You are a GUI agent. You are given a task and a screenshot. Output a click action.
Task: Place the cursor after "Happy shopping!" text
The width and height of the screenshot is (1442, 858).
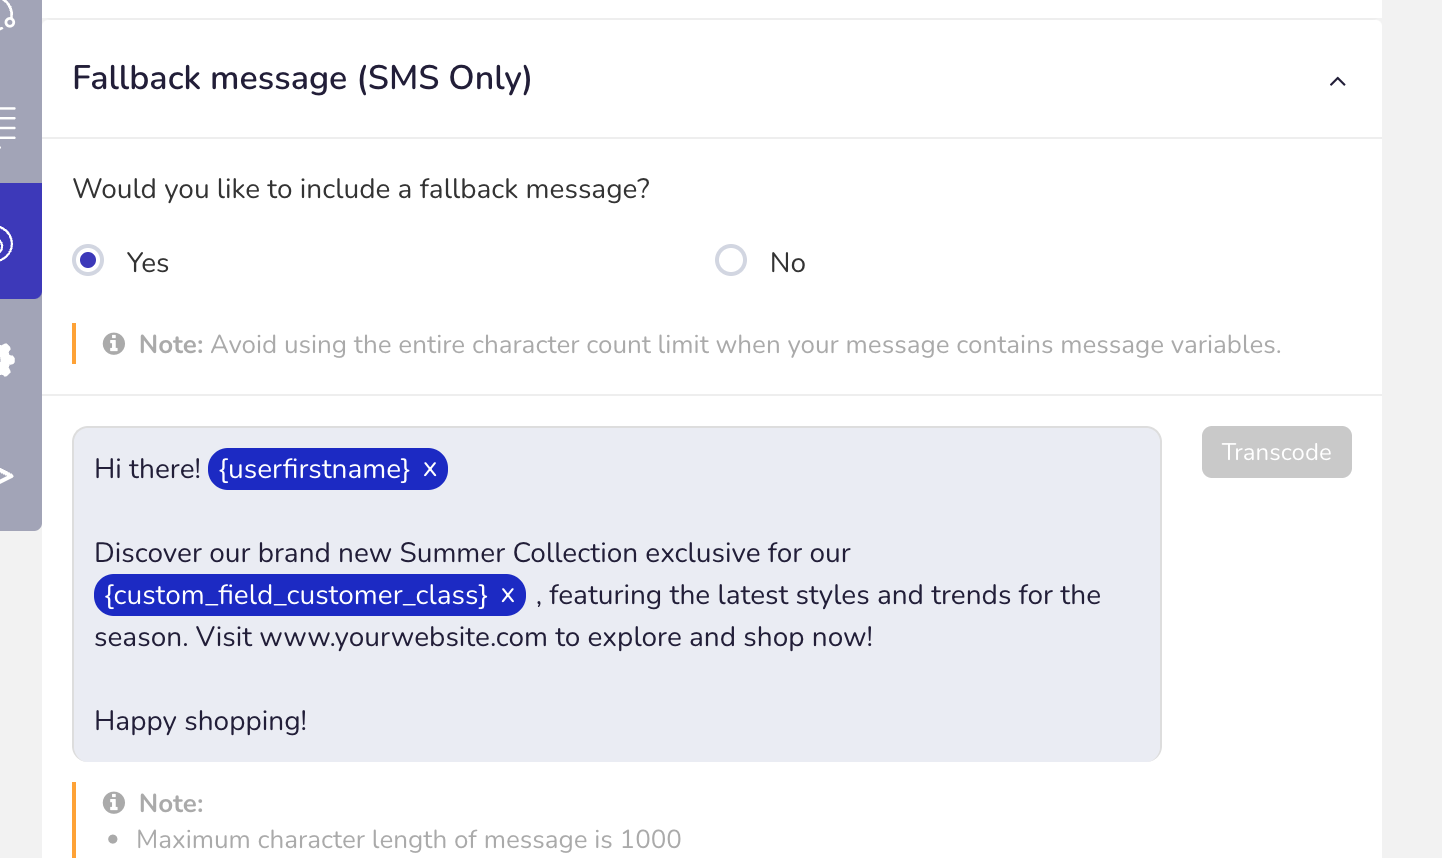tap(309, 721)
